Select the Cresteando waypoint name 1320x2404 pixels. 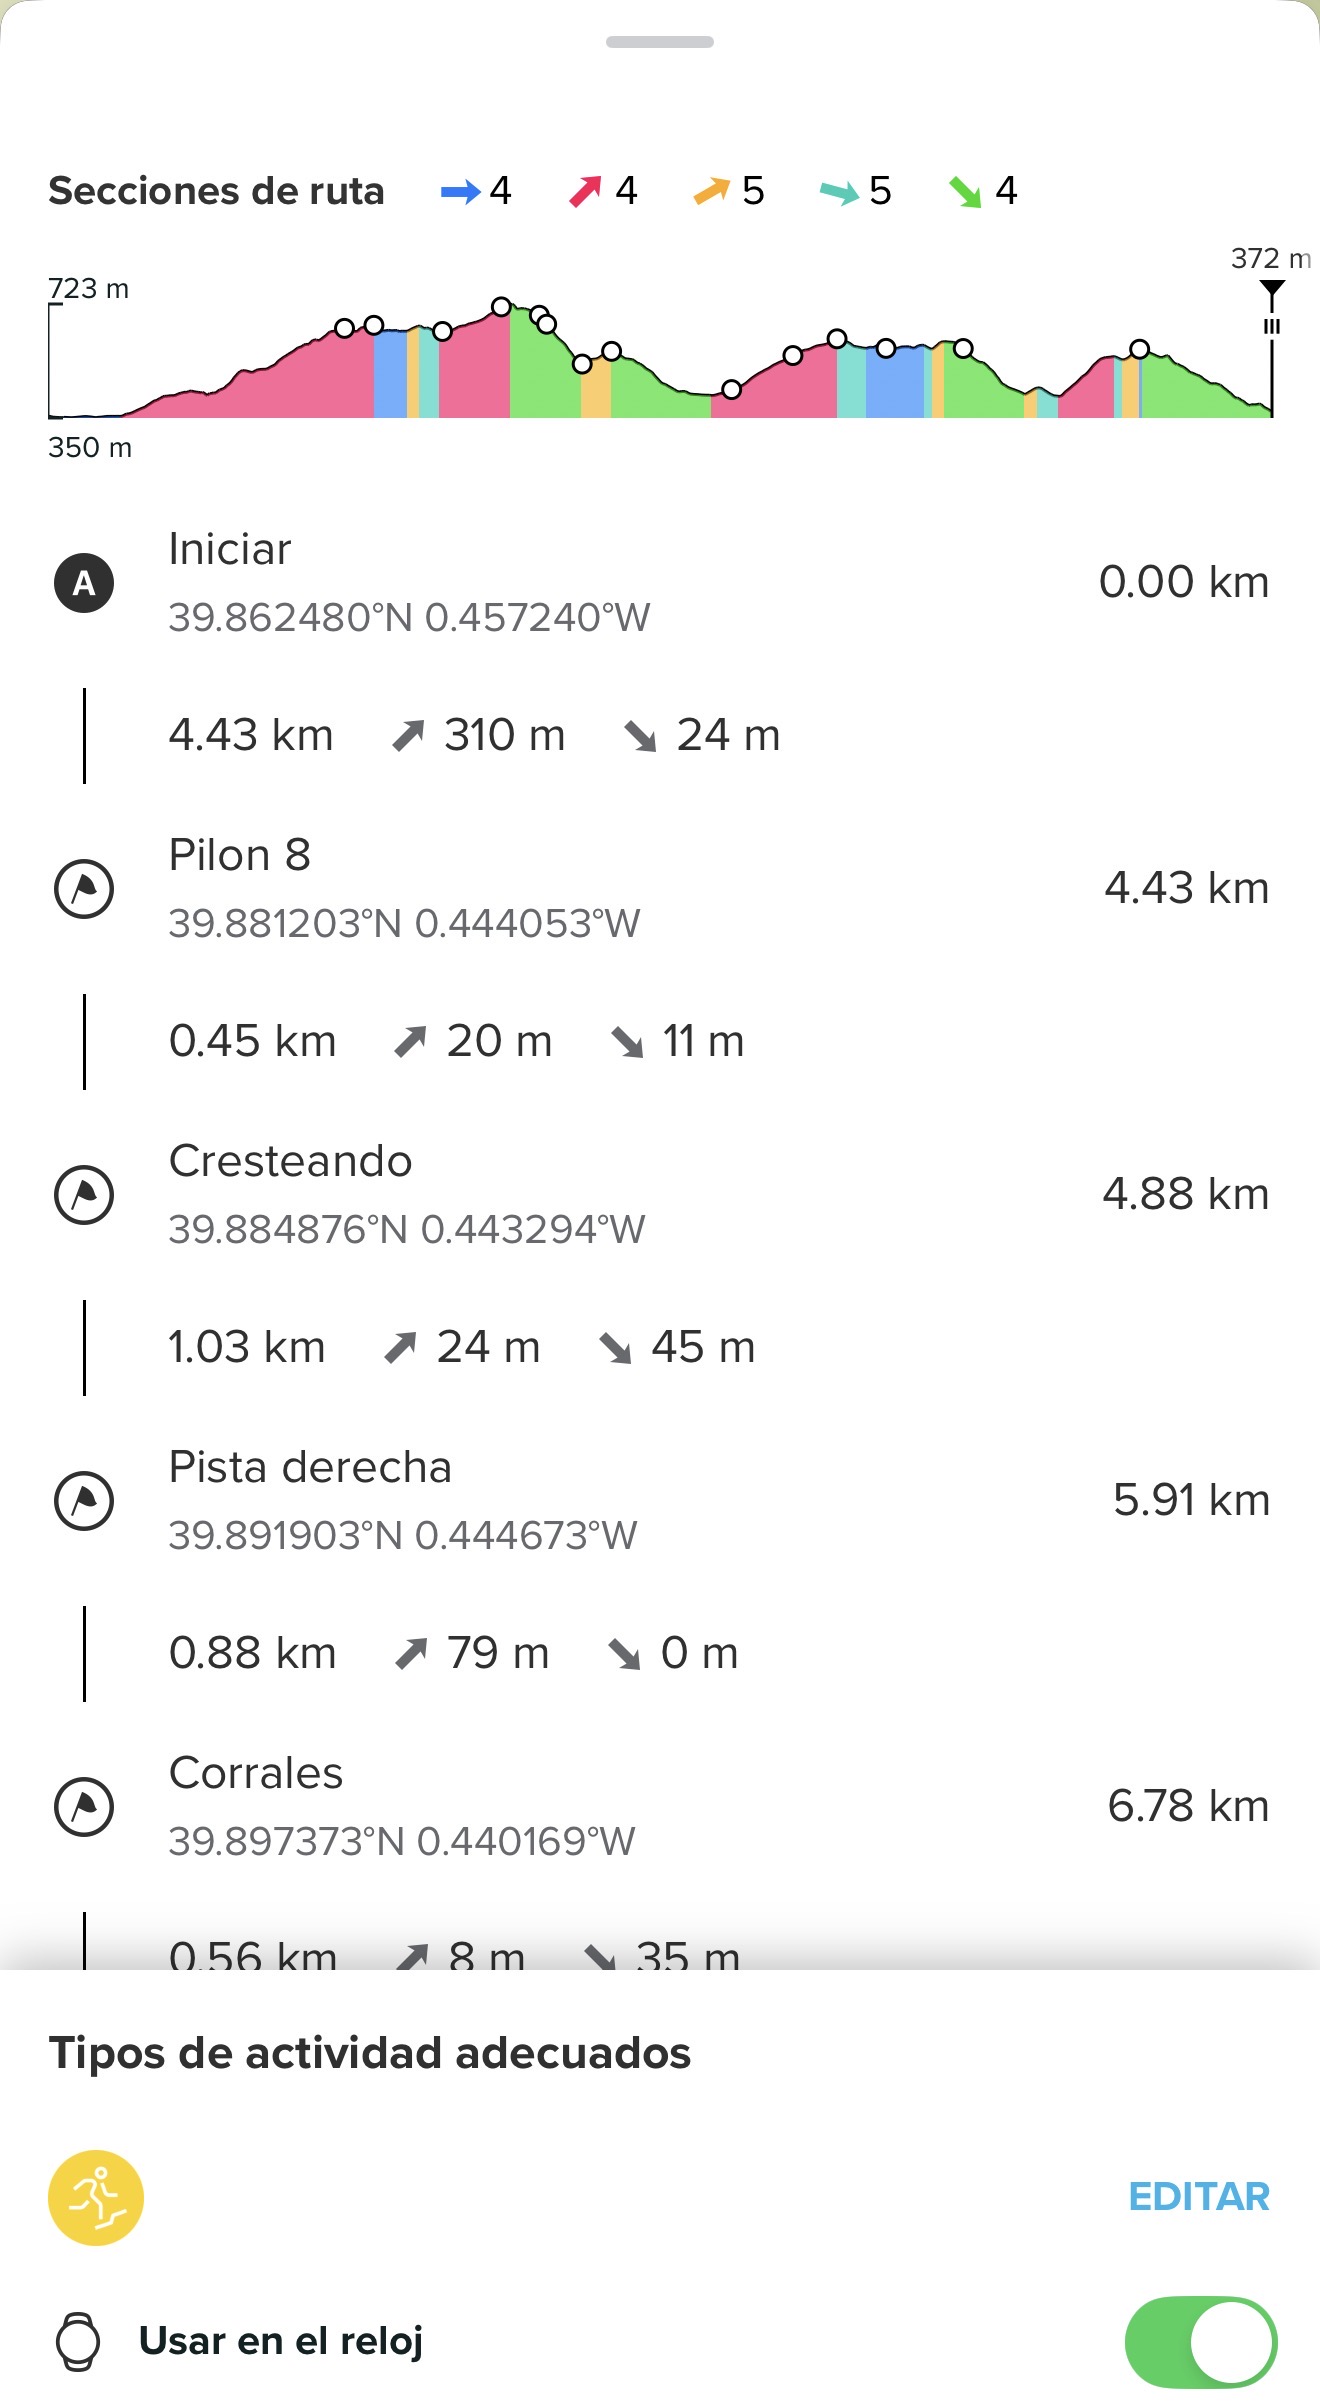click(x=290, y=1161)
